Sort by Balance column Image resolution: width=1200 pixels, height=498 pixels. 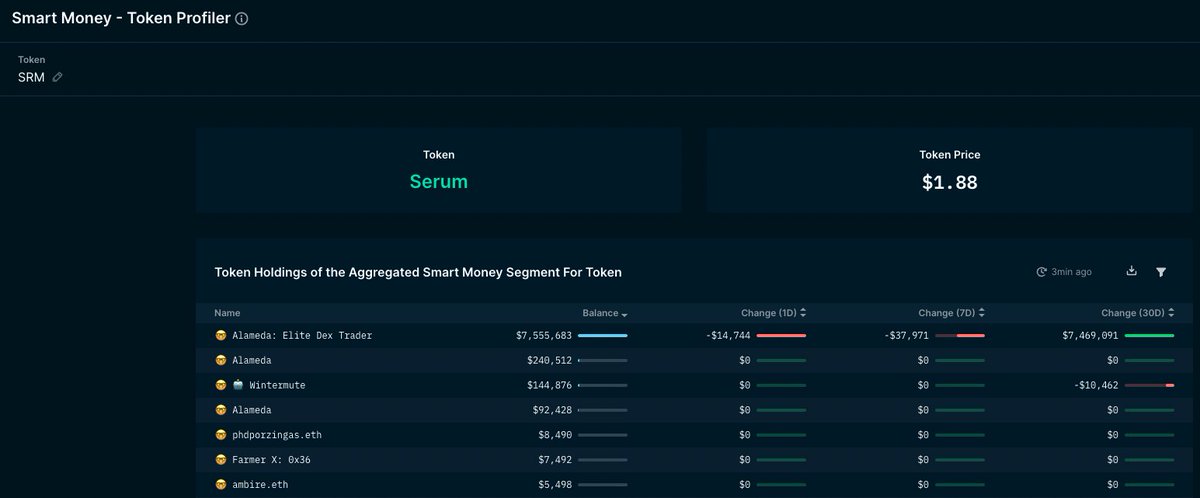pyautogui.click(x=605, y=313)
